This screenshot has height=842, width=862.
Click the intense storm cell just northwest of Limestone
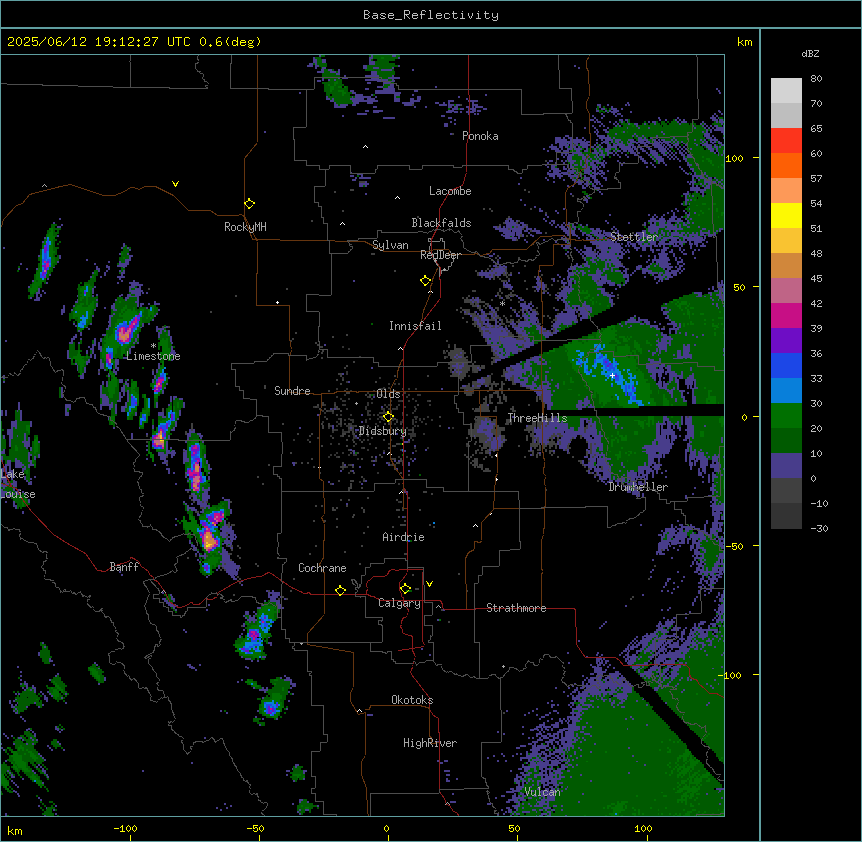126,332
